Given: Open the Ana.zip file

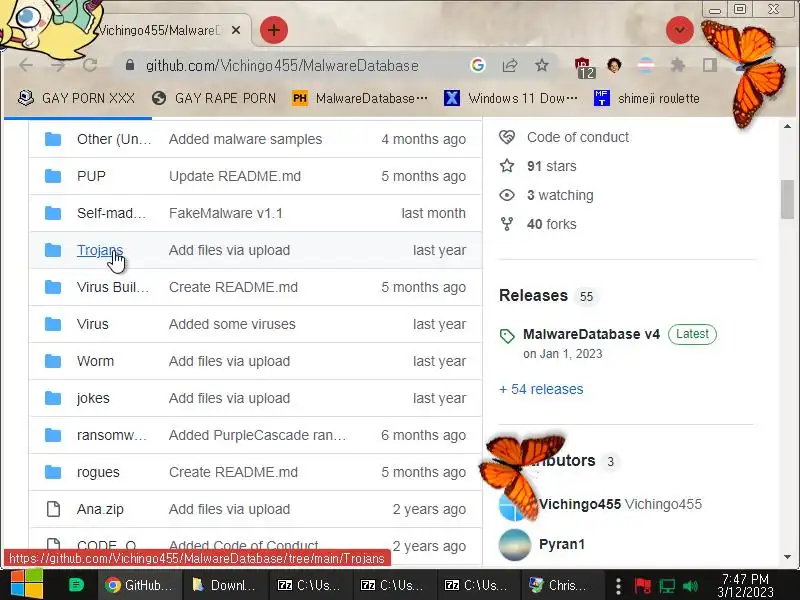Looking at the screenshot, I should [100, 509].
